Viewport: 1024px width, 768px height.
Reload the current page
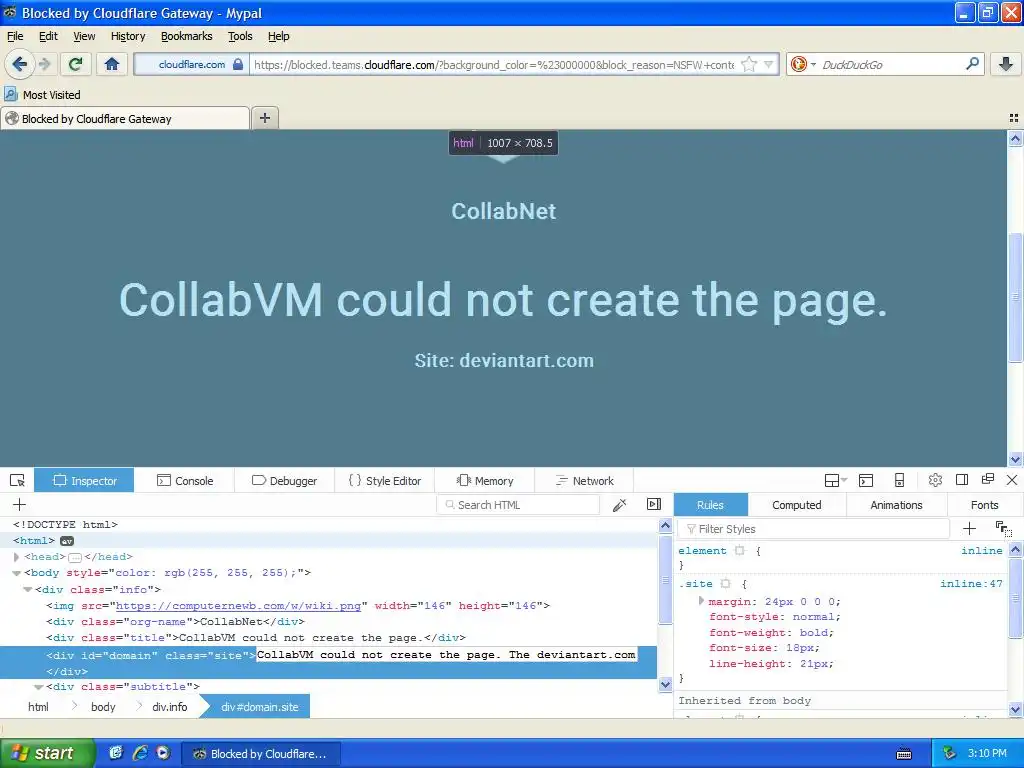pyautogui.click(x=75, y=64)
